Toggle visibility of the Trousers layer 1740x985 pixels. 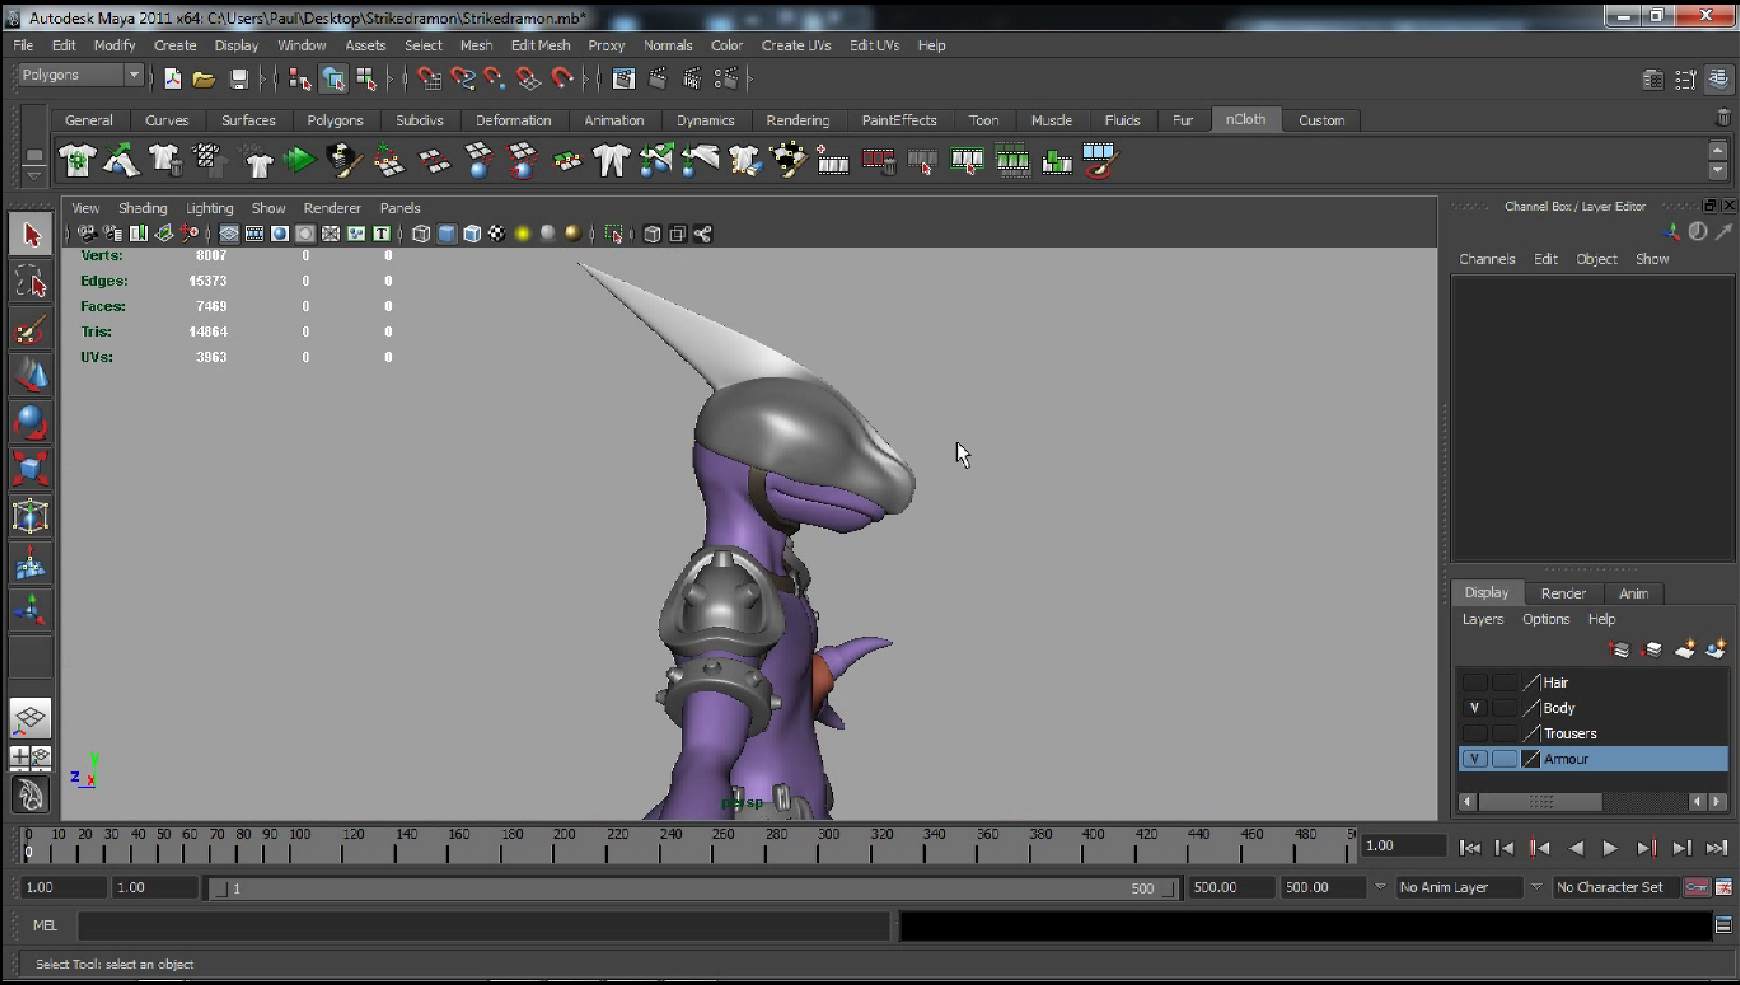[x=1474, y=733]
